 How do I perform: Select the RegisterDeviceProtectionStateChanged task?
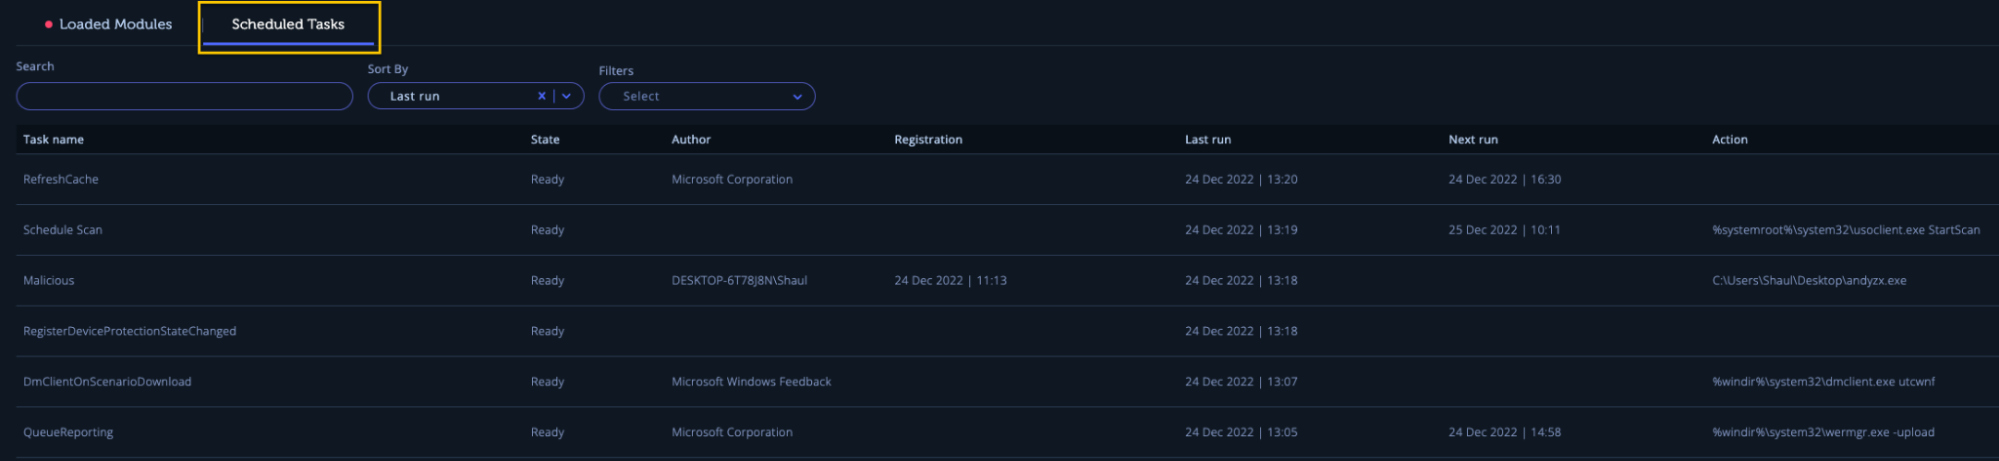130,331
